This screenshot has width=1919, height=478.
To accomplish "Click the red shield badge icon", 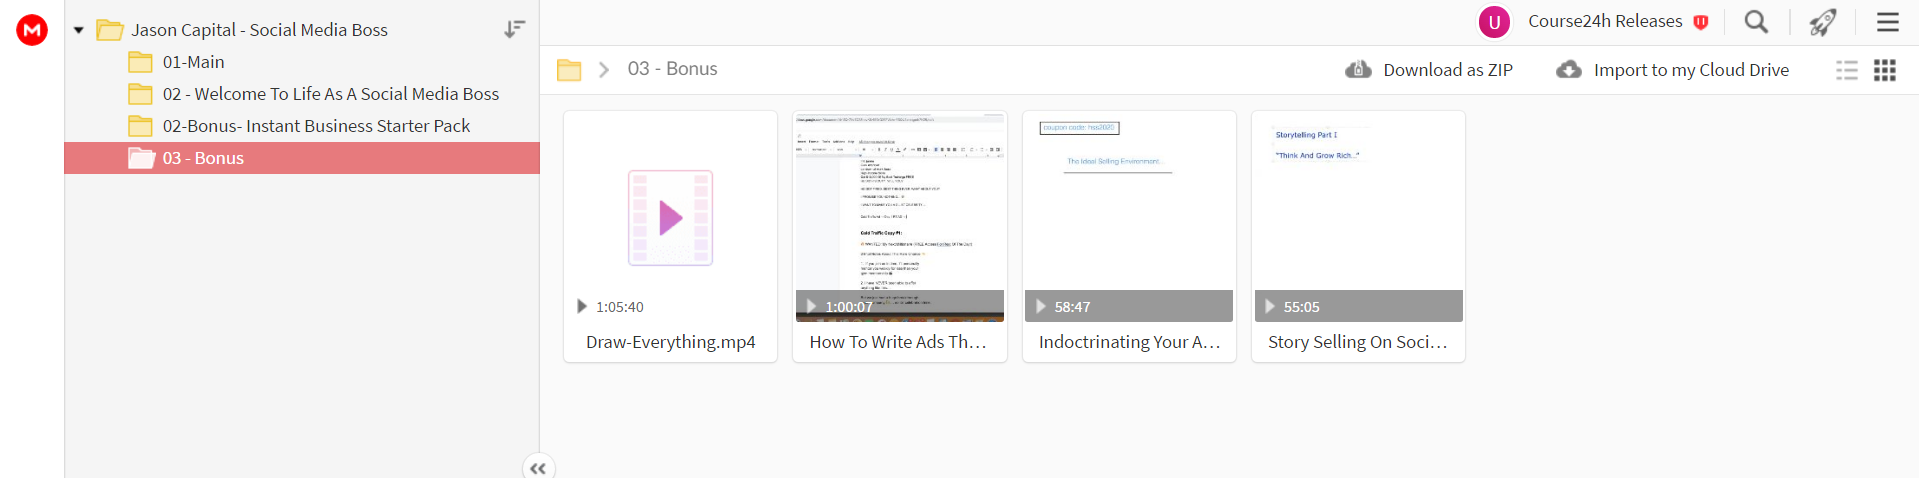I will 1701,22.
